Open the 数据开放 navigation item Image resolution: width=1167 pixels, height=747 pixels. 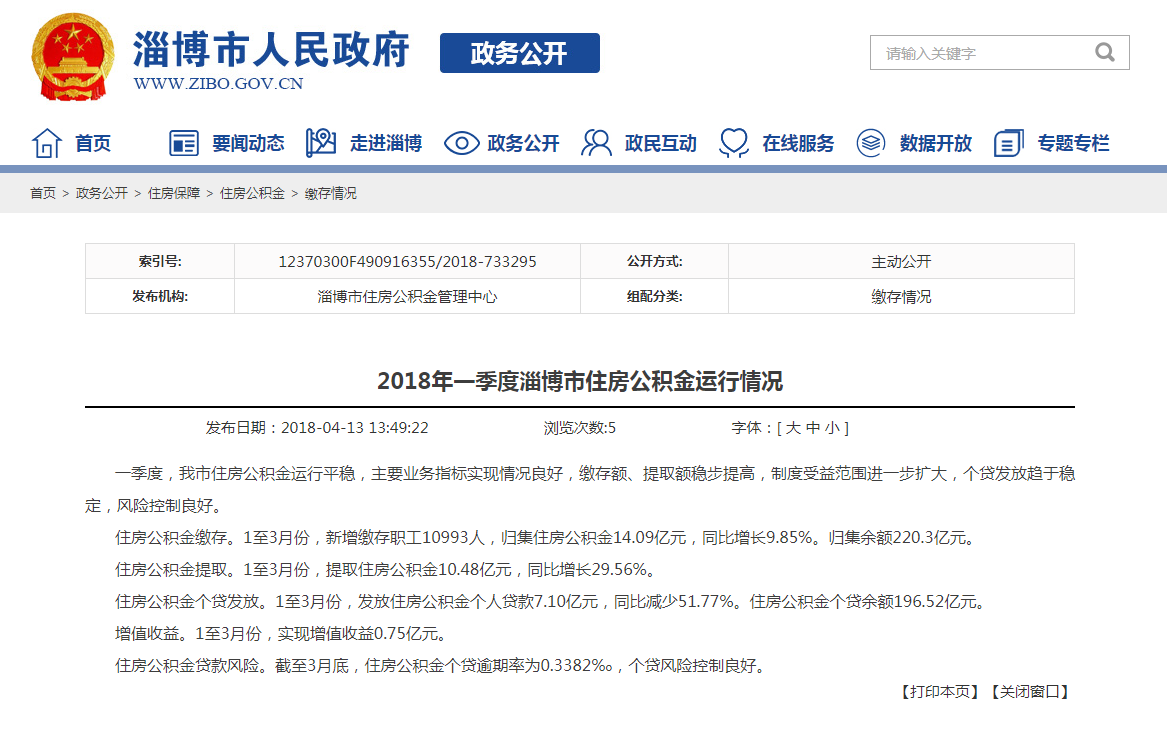[x=936, y=143]
